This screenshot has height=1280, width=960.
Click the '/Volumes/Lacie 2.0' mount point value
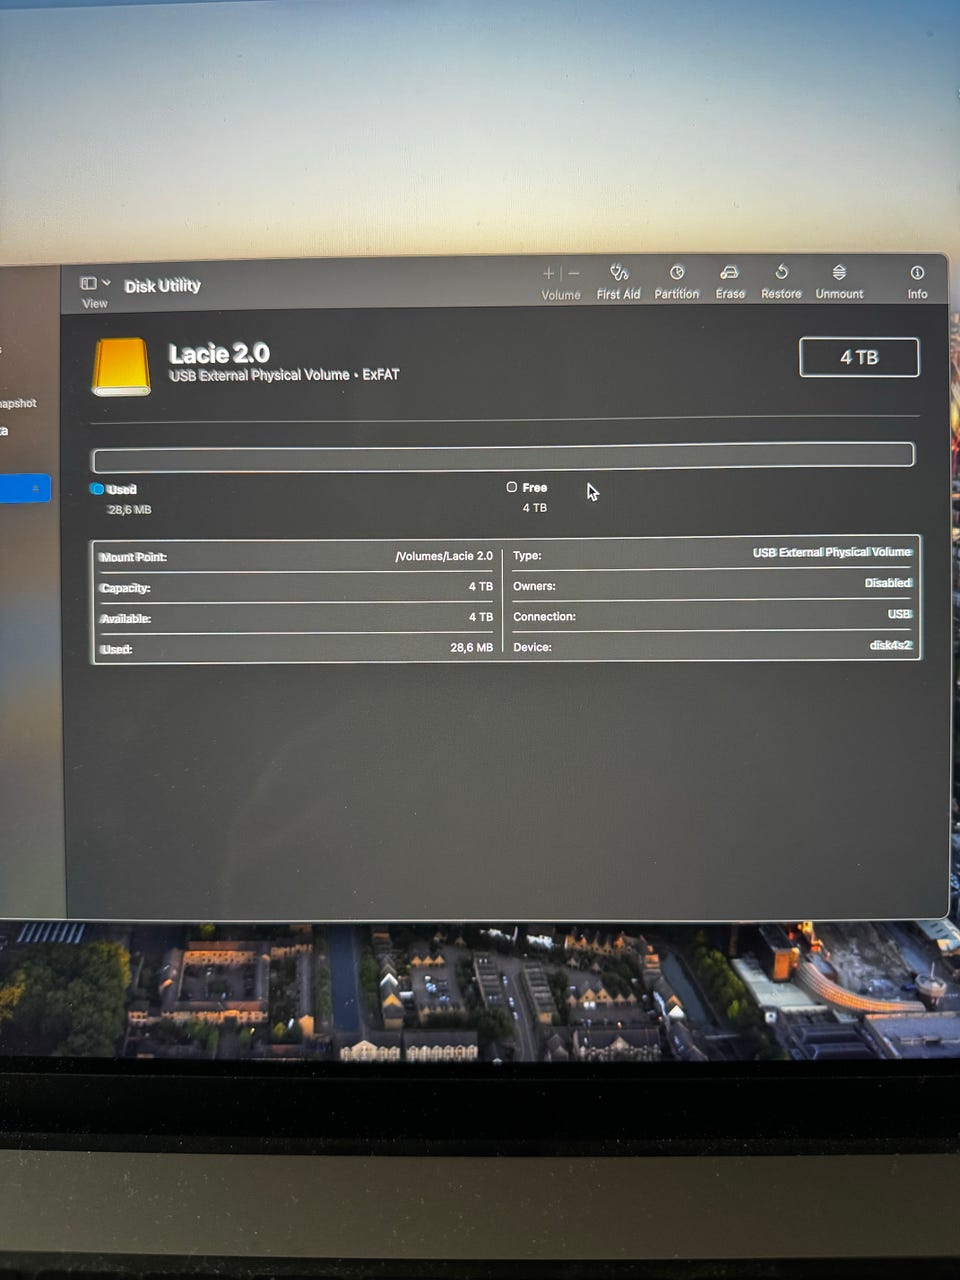click(x=444, y=556)
